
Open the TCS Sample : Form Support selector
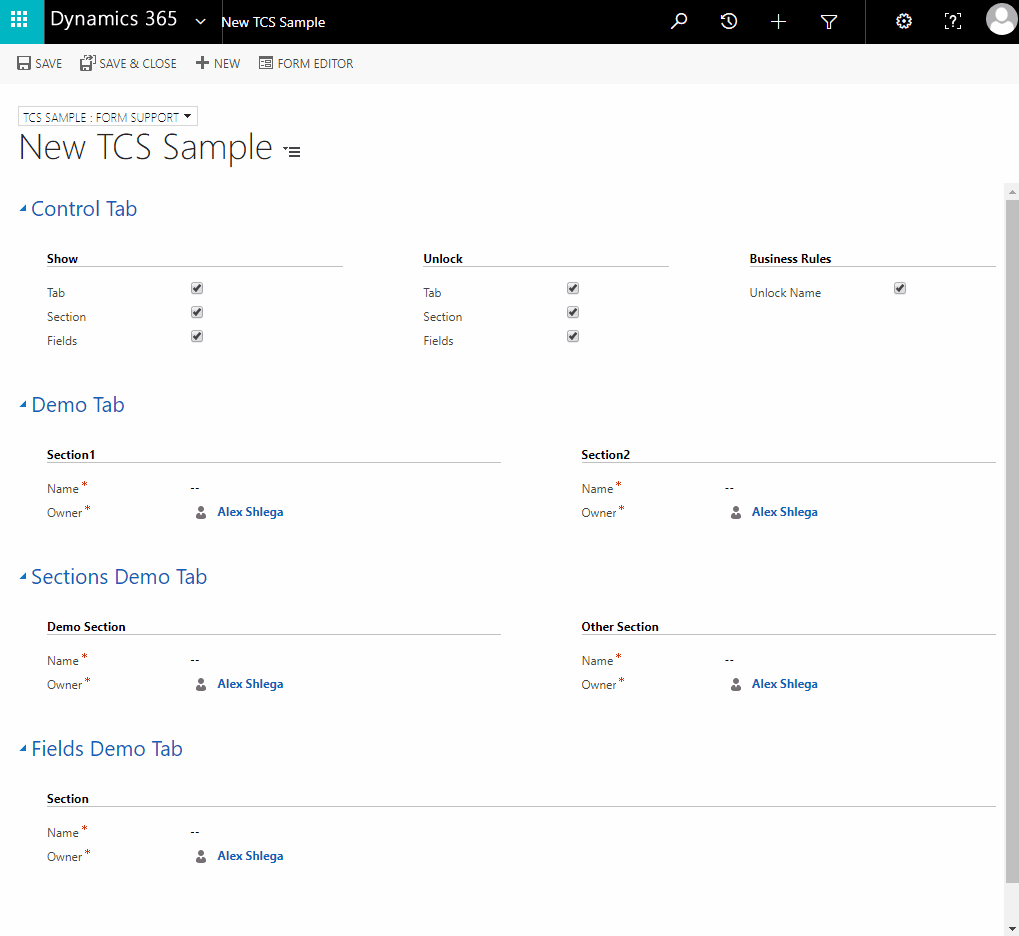pyautogui.click(x=108, y=116)
